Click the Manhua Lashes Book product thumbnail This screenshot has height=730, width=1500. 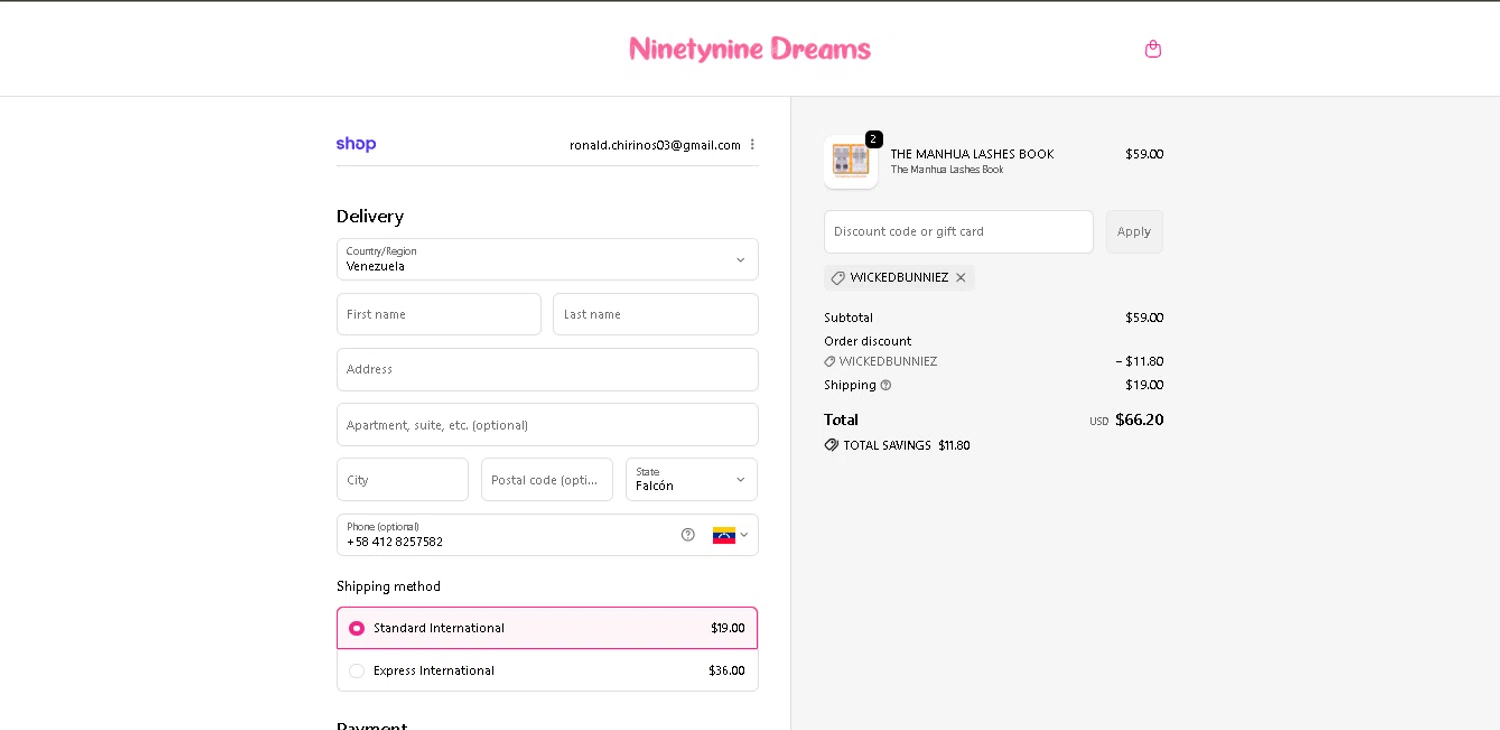click(851, 162)
